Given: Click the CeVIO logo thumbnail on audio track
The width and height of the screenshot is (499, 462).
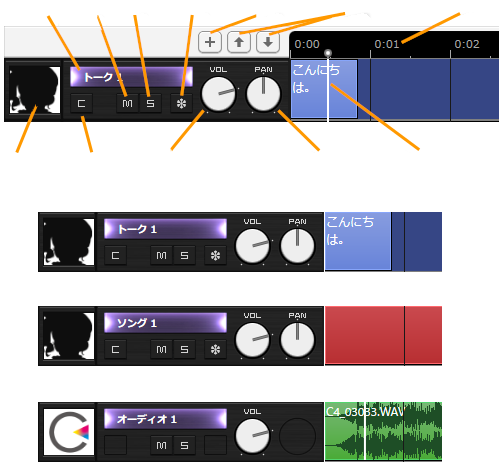Looking at the screenshot, I should [69, 432].
